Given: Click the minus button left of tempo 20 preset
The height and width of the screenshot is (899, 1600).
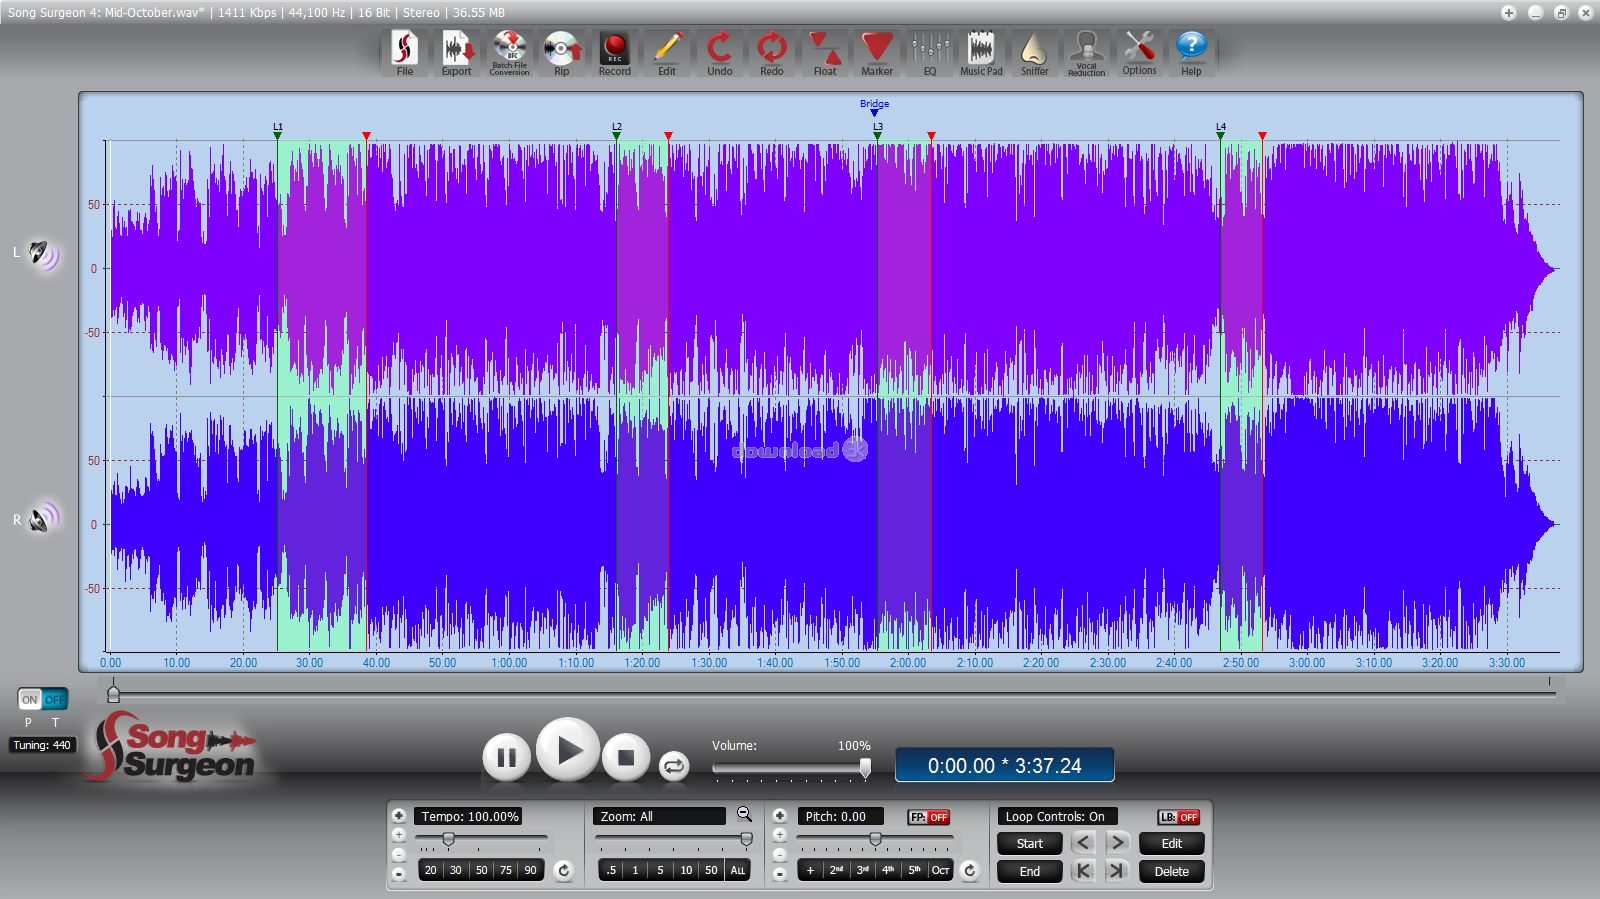Looking at the screenshot, I should tap(398, 874).
